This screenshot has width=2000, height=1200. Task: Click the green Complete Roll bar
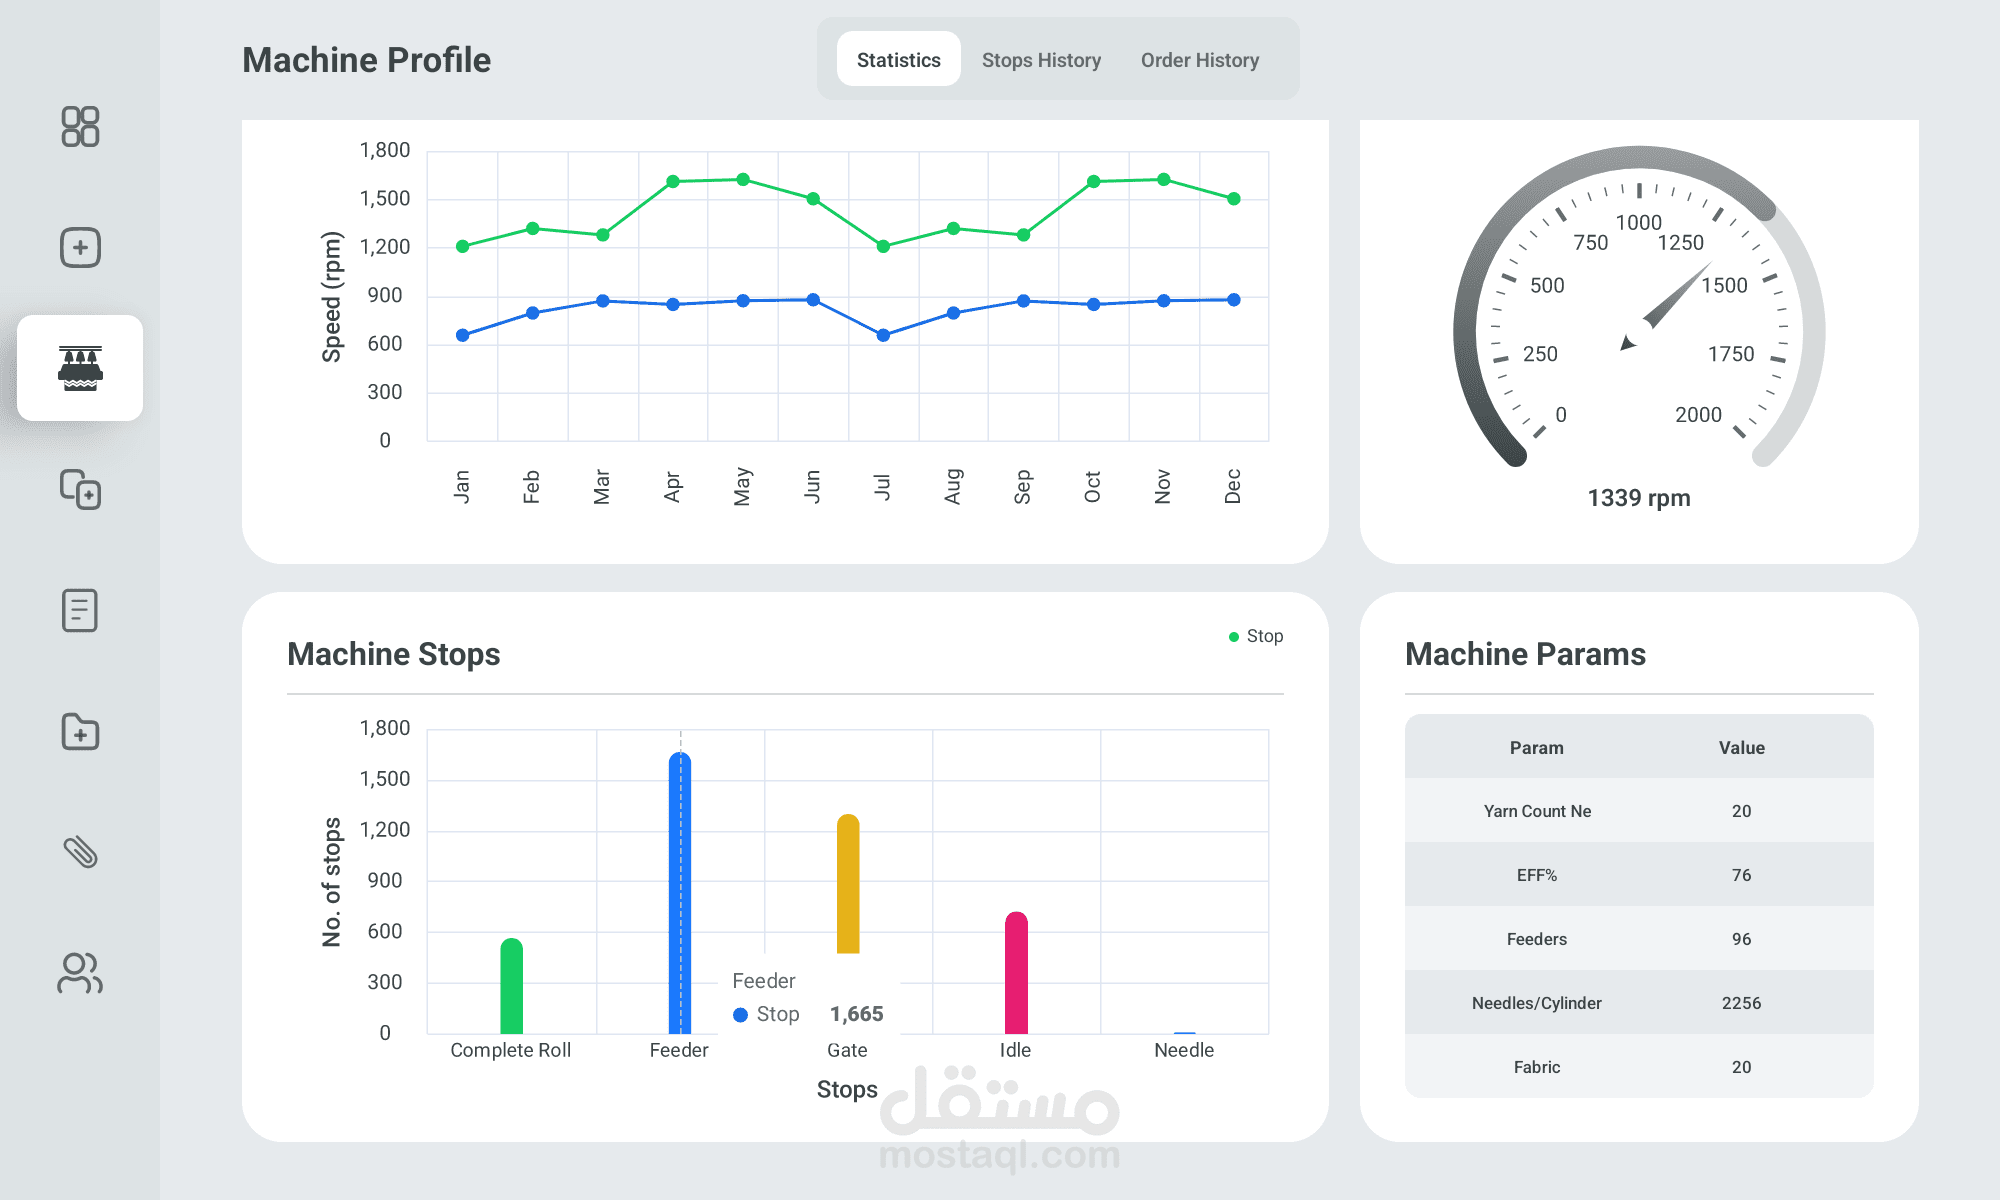coord(511,988)
